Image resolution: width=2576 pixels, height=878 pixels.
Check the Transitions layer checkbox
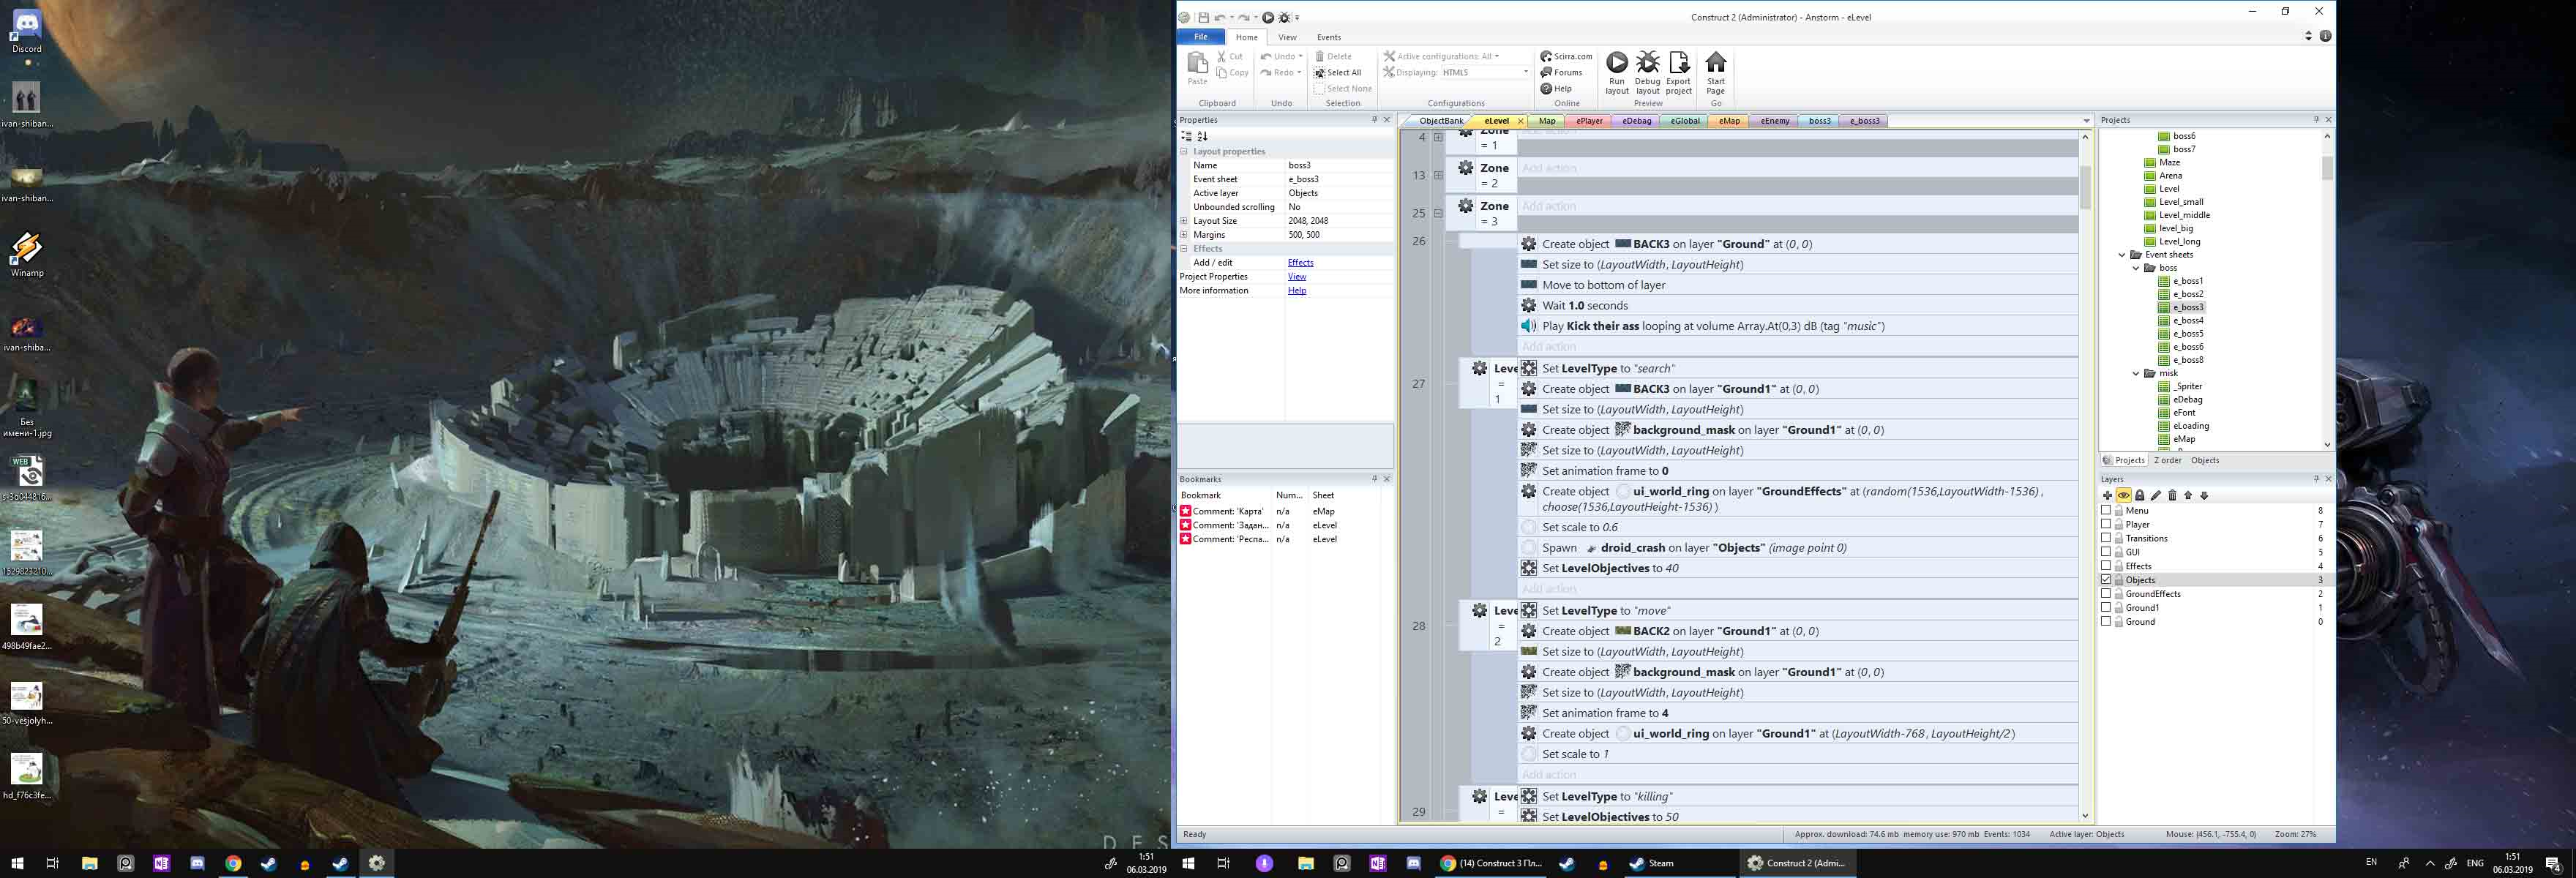[2106, 538]
